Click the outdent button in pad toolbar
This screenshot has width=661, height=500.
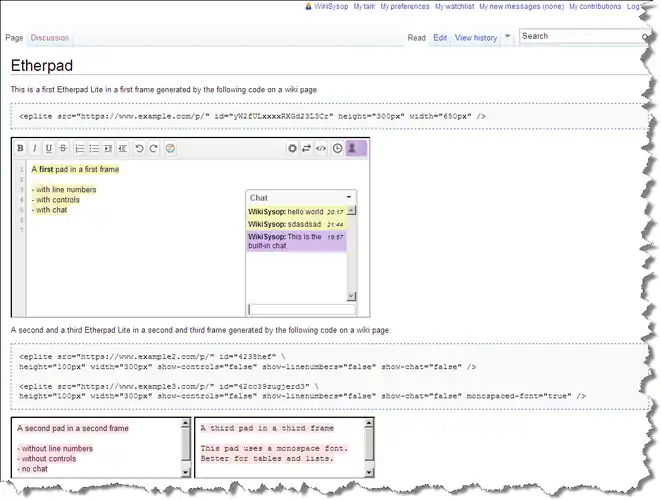pos(121,148)
